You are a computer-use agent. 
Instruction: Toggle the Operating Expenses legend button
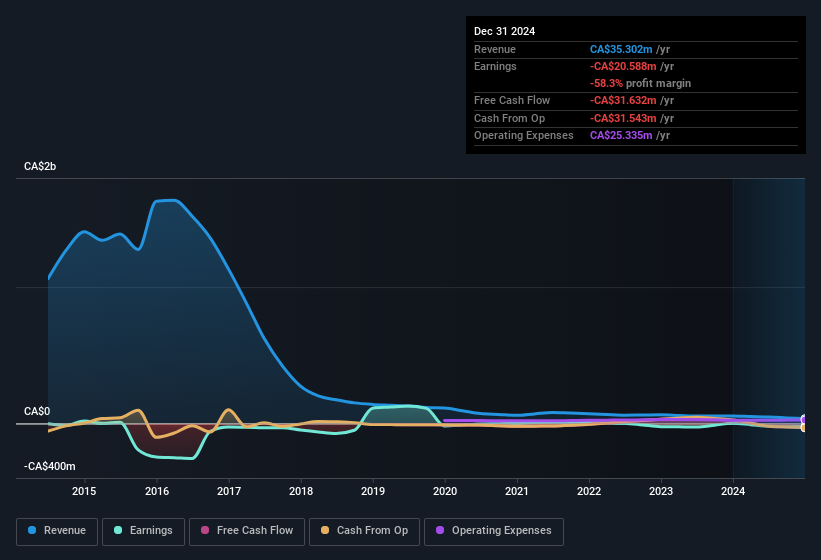(x=494, y=531)
